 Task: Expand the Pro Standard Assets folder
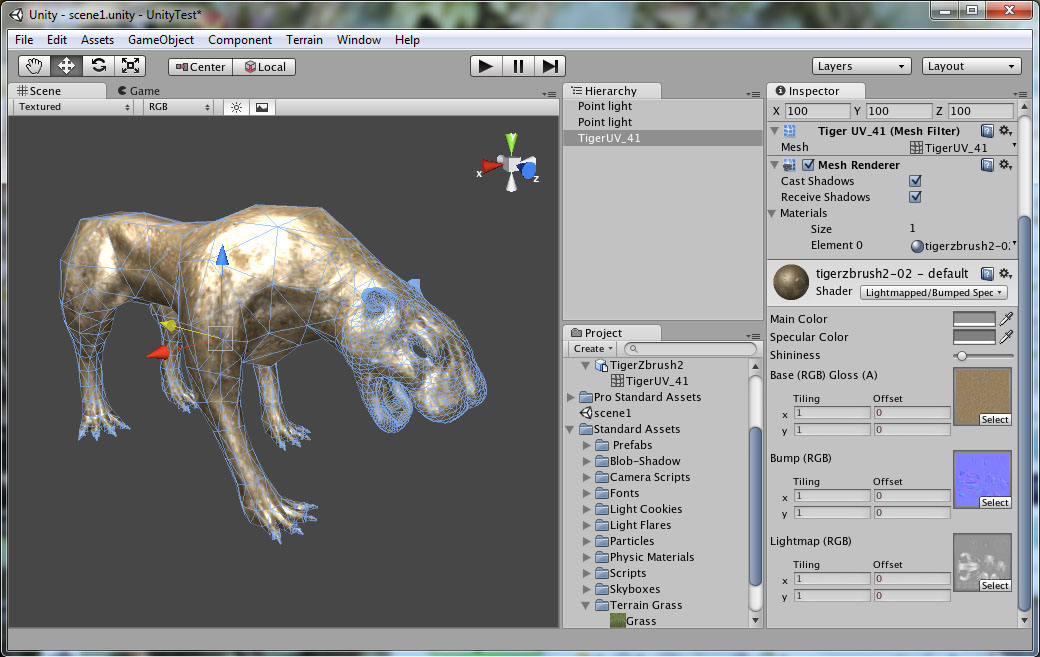[570, 397]
